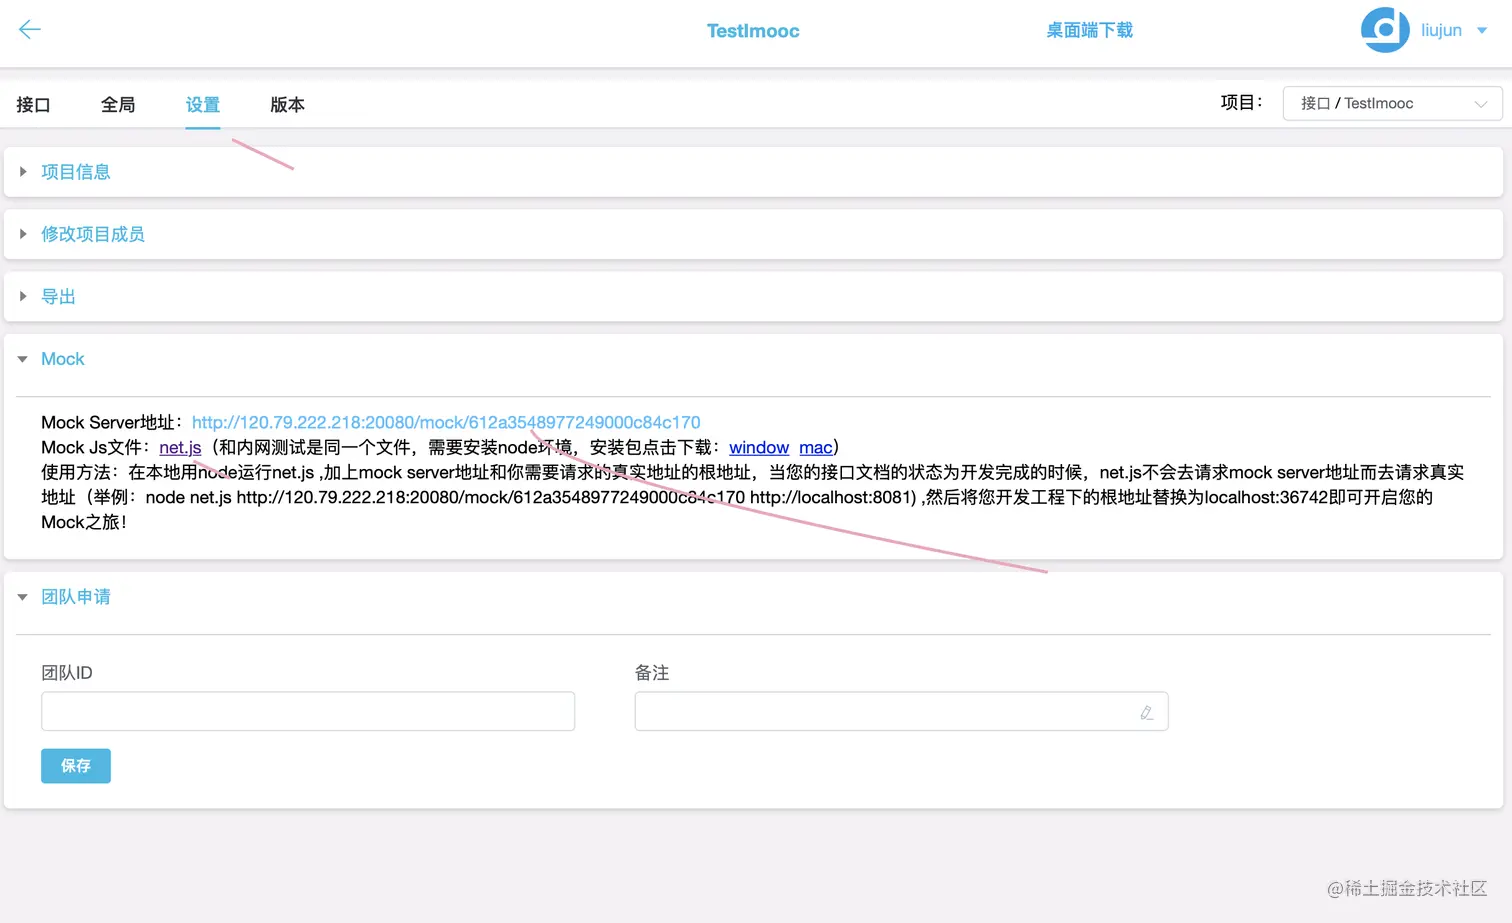
Task: Click the 项目: label
Action: click(1241, 102)
